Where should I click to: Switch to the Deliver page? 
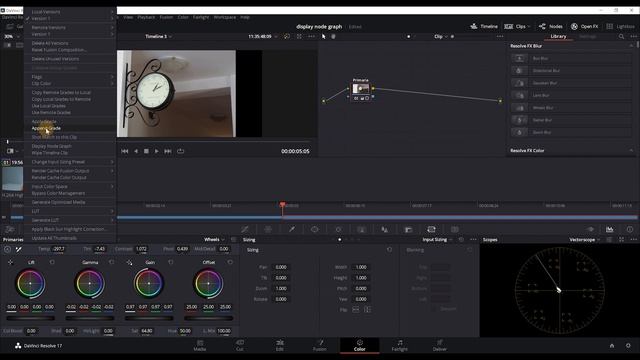[x=440, y=345]
